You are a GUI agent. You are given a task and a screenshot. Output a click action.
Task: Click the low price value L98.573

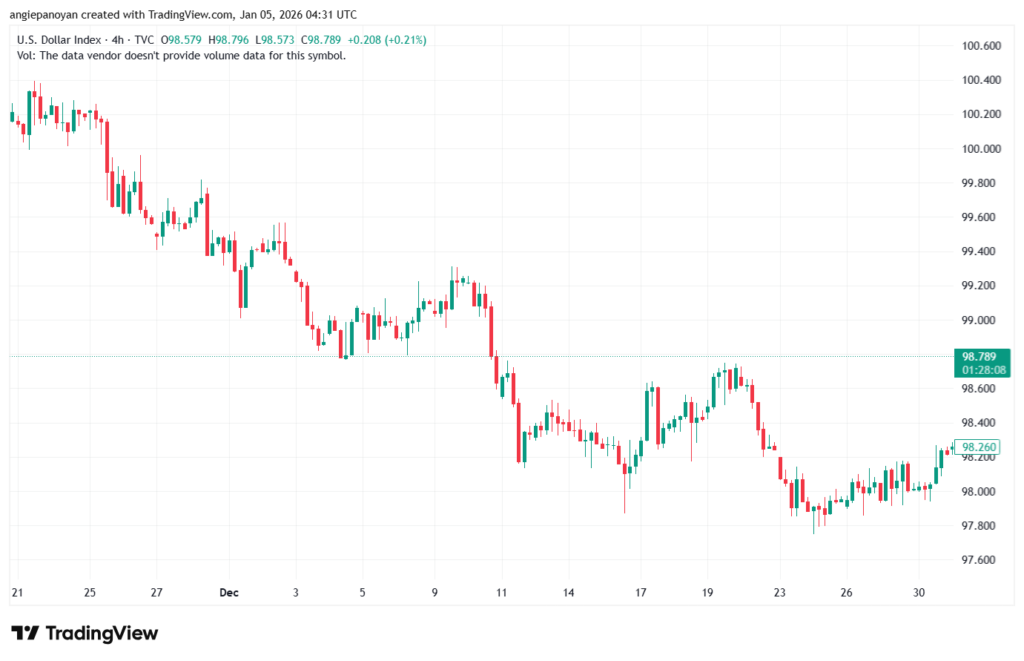[274, 40]
